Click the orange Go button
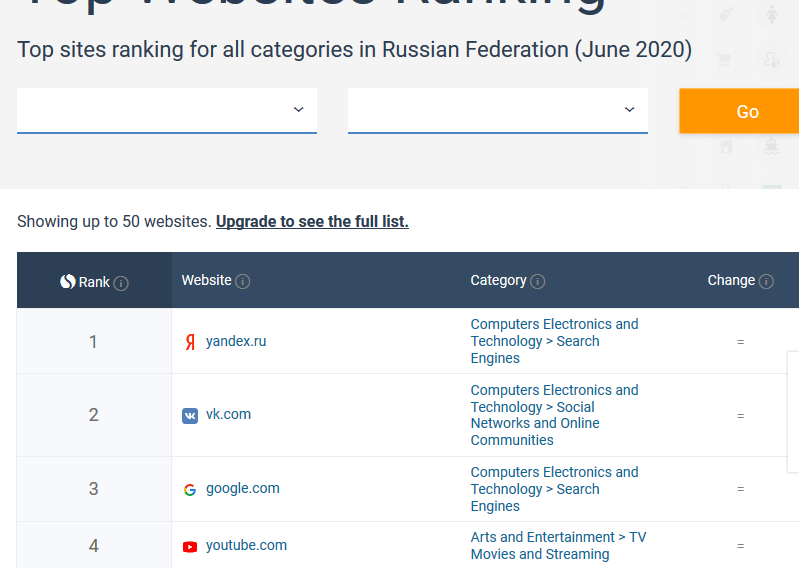799x568 pixels. pos(739,111)
